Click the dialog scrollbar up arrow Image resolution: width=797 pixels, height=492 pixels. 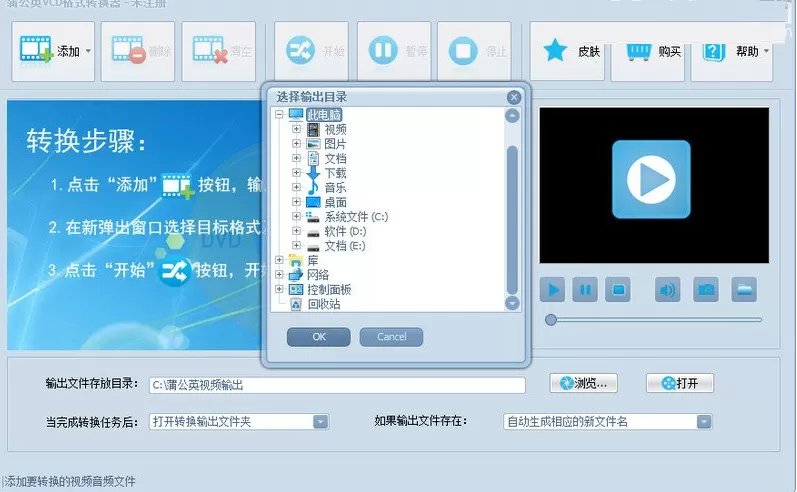click(x=512, y=116)
